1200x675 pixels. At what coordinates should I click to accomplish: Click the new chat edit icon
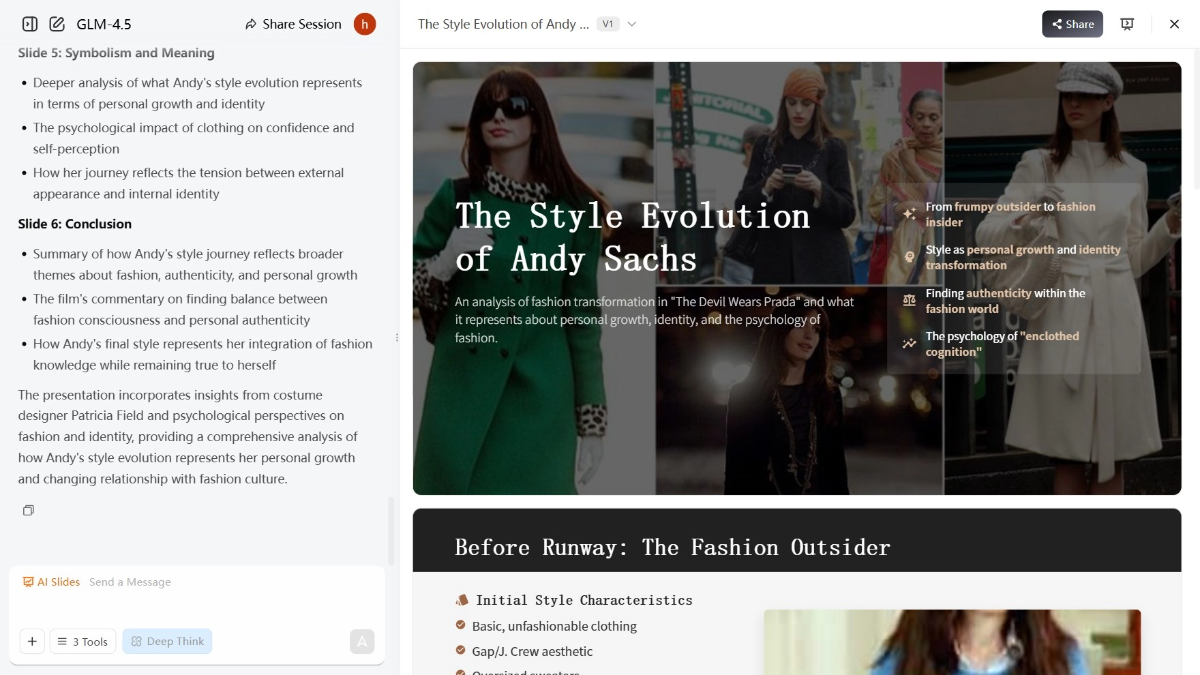tap(57, 24)
